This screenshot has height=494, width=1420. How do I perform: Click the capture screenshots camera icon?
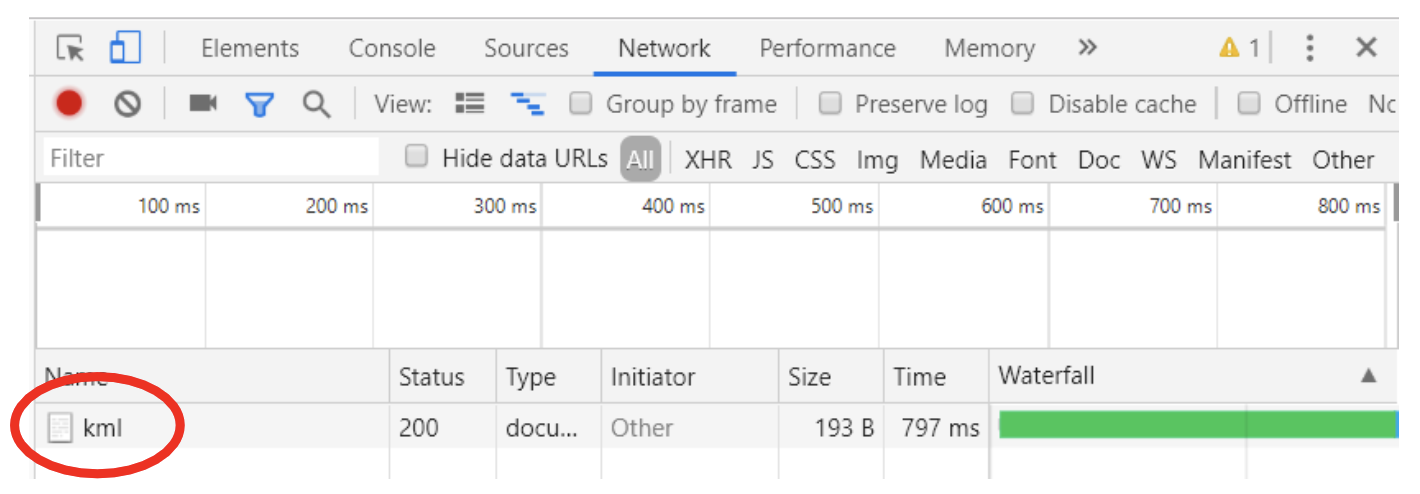click(x=203, y=103)
